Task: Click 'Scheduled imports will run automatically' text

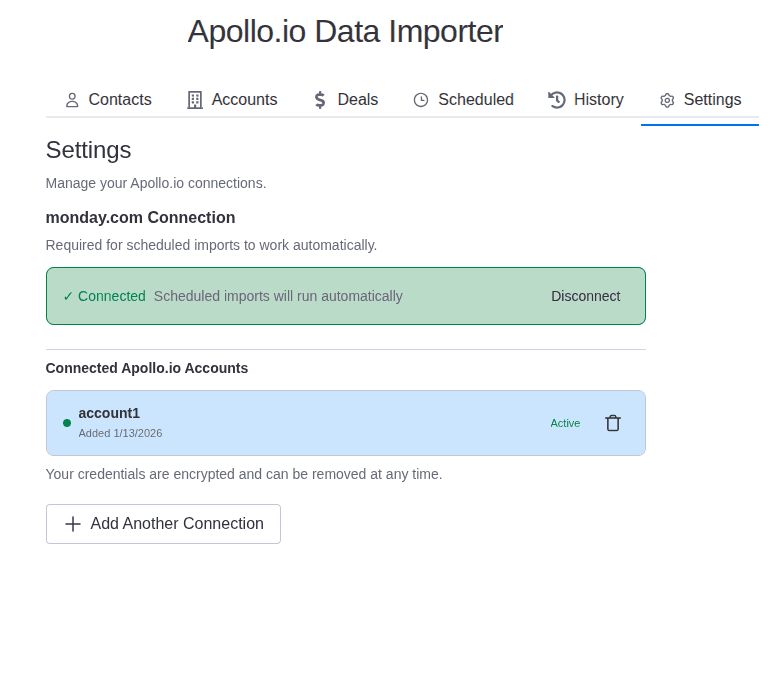Action: pyautogui.click(x=278, y=296)
